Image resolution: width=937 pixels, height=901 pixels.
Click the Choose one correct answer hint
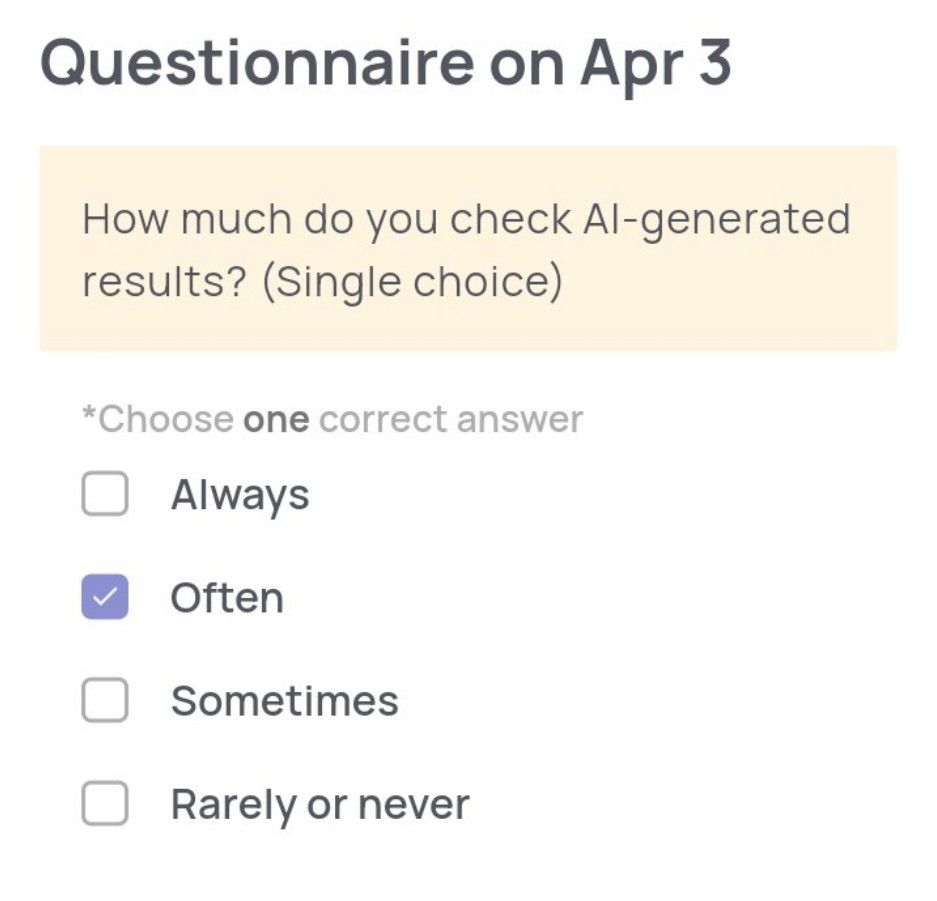coord(331,417)
